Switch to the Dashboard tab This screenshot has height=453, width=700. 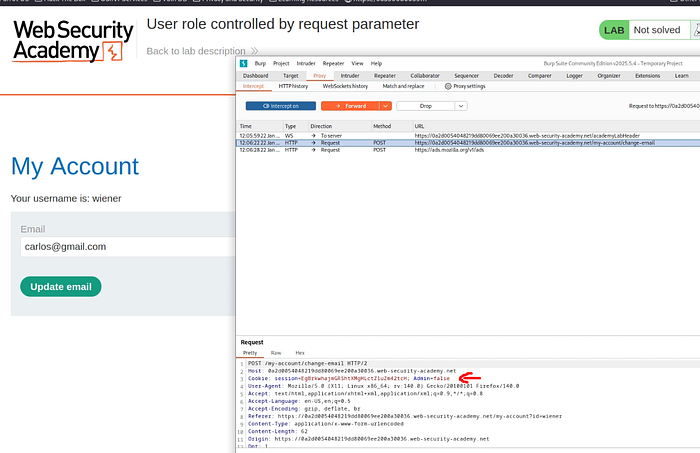(x=255, y=76)
